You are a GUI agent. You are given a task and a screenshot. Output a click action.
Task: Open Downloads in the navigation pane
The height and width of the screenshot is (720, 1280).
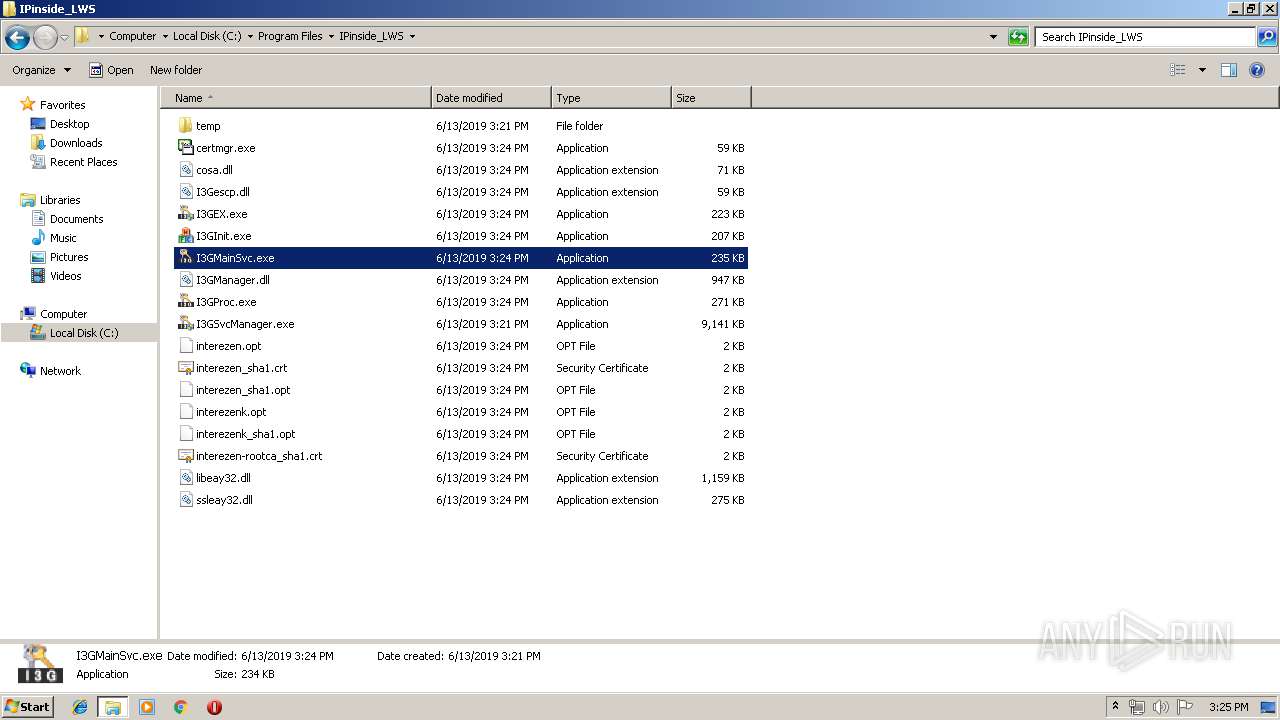pos(76,143)
